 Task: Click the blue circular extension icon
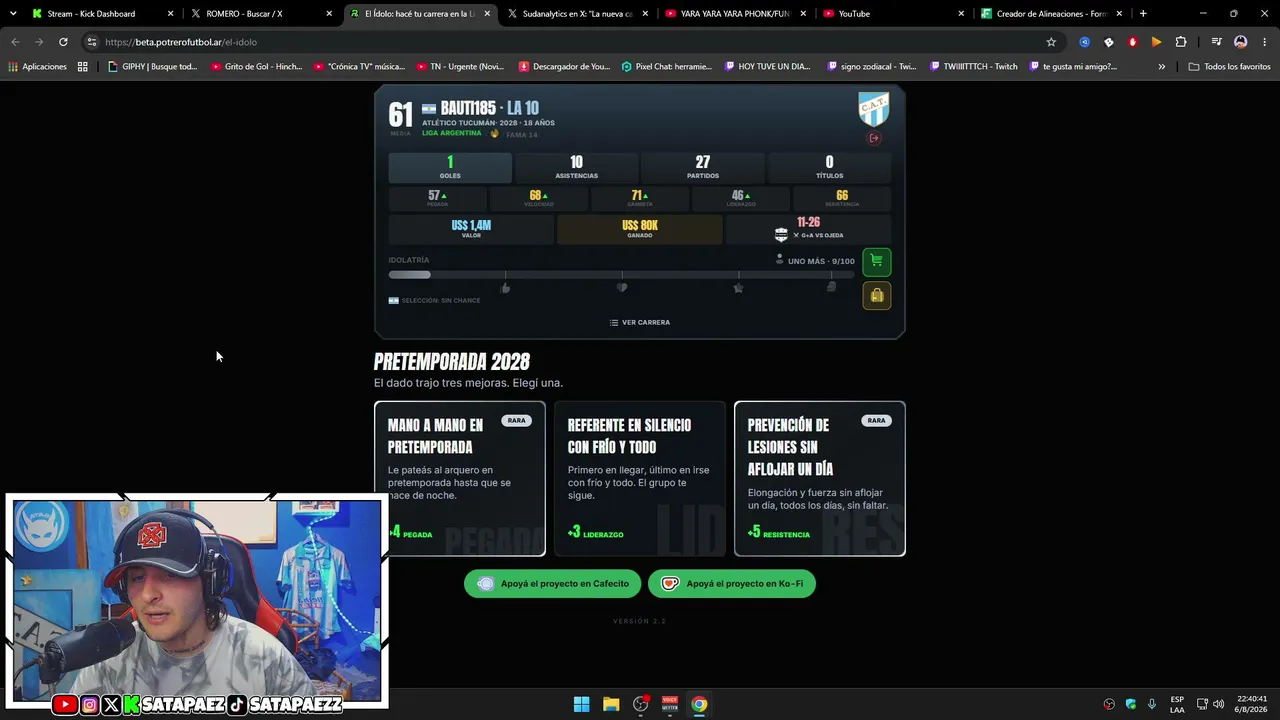(1085, 42)
